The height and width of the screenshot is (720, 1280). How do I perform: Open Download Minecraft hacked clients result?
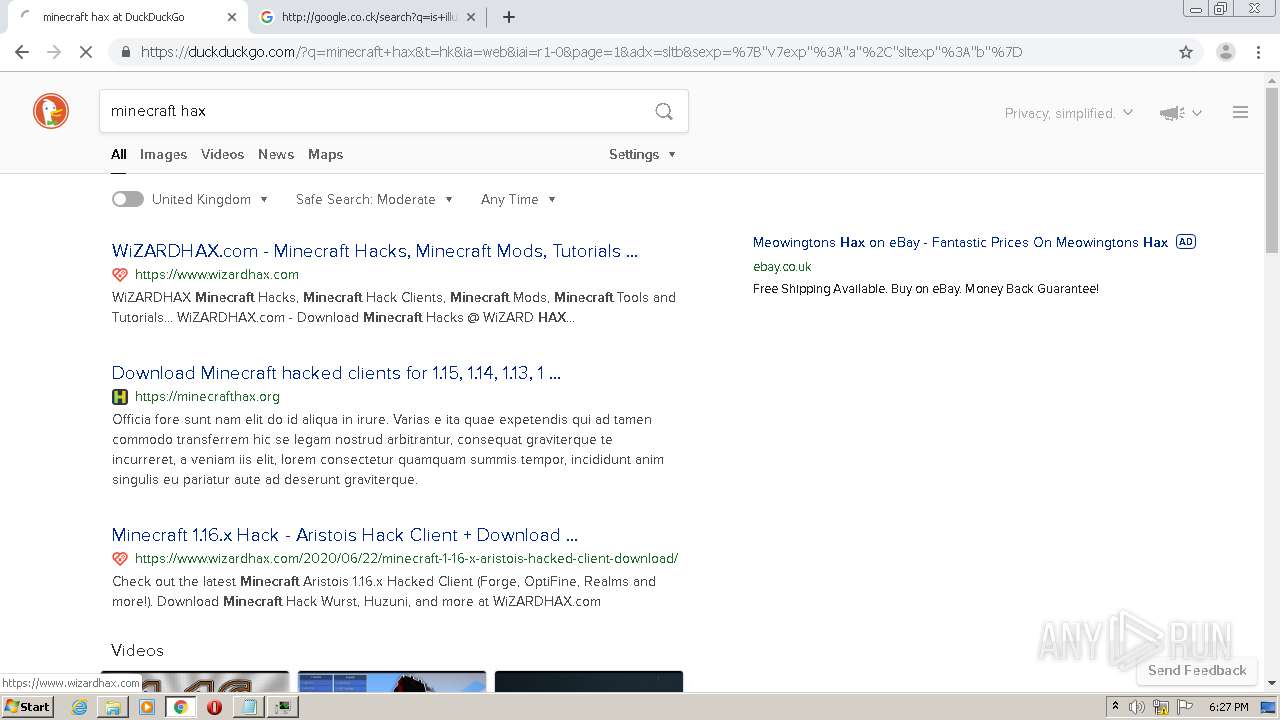click(x=336, y=373)
